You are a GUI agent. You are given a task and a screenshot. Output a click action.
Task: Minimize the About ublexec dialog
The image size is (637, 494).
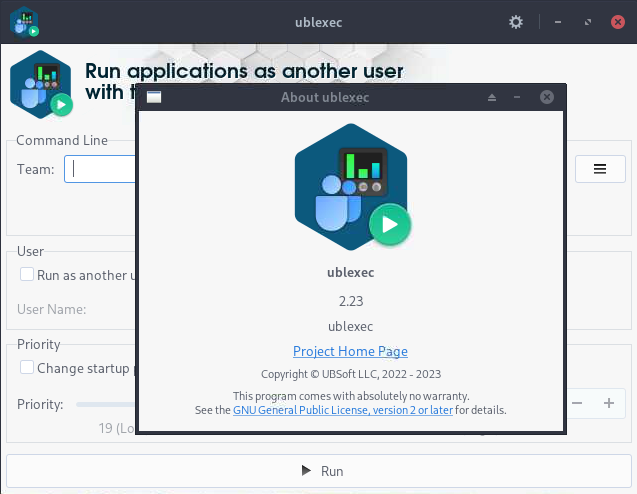[x=517, y=97]
